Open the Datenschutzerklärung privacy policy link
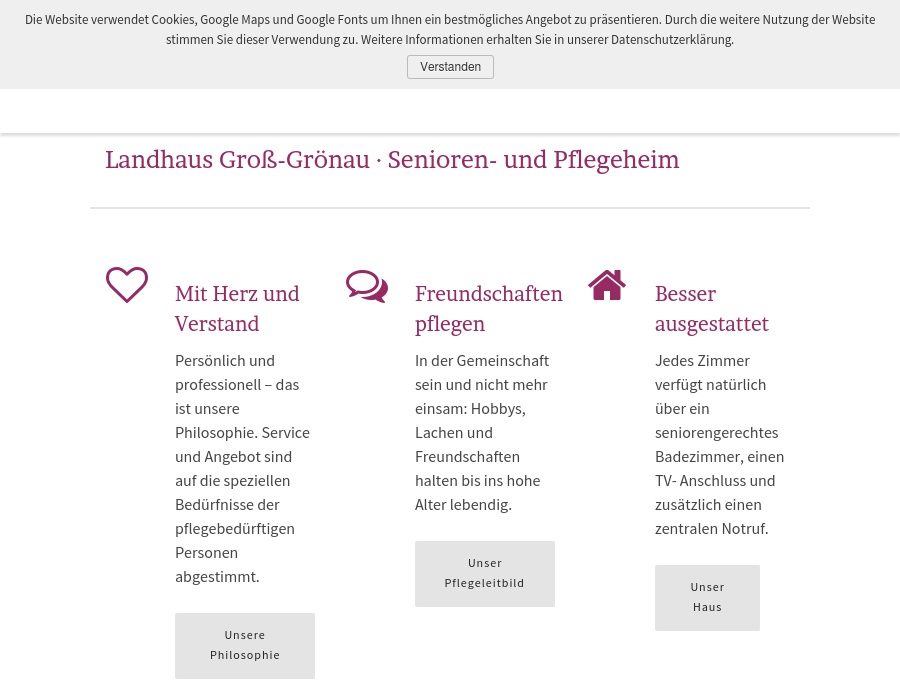The width and height of the screenshot is (900, 700). coord(671,40)
